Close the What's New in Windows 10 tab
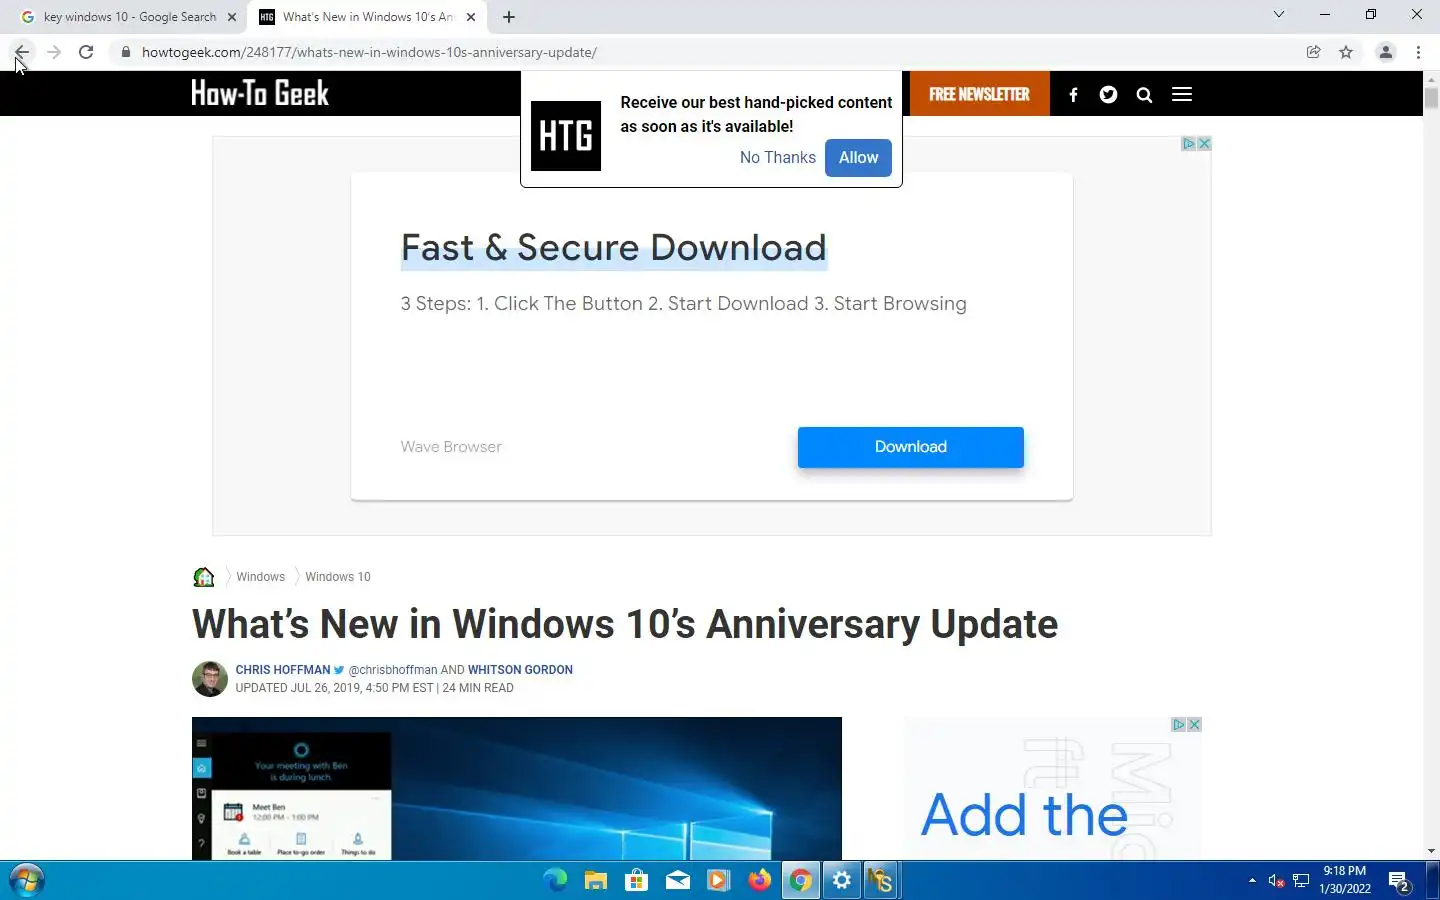 click(471, 17)
